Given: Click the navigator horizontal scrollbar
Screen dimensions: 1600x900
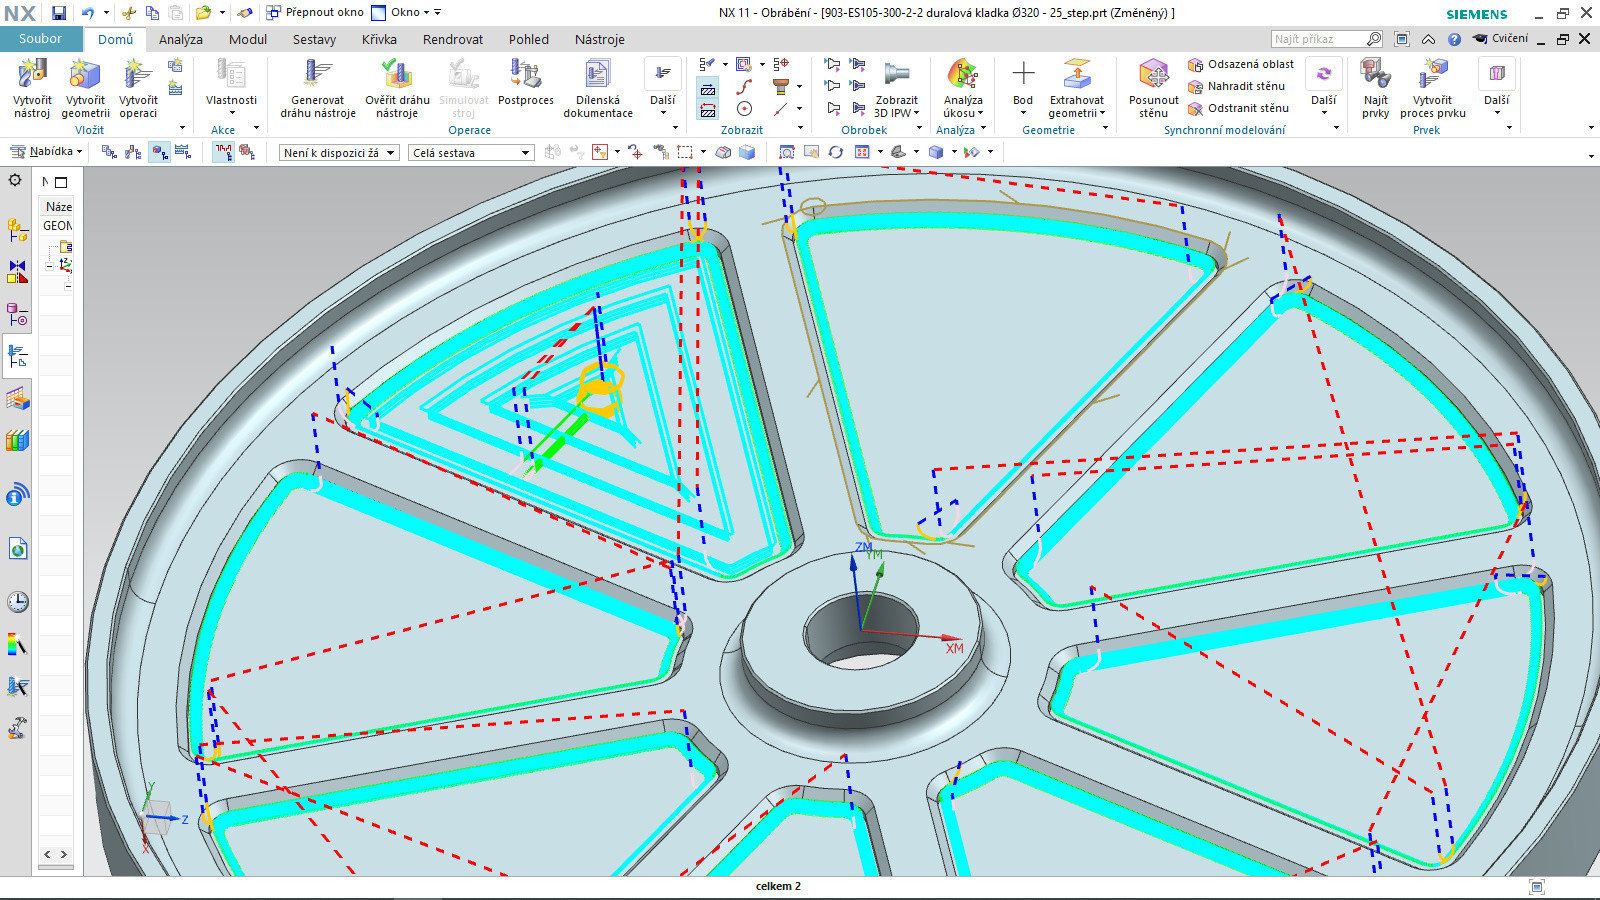Looking at the screenshot, I should 55,867.
